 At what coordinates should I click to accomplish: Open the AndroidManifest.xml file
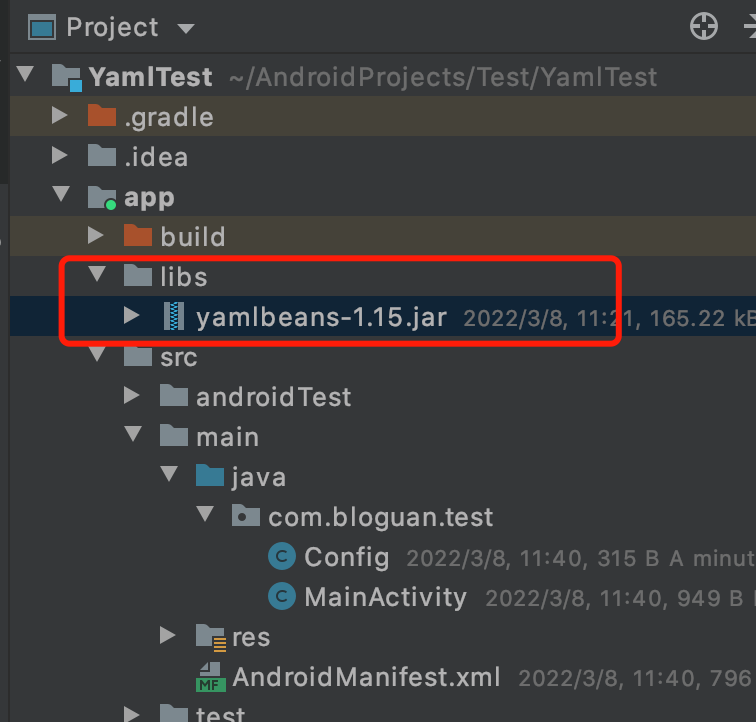coord(366,677)
